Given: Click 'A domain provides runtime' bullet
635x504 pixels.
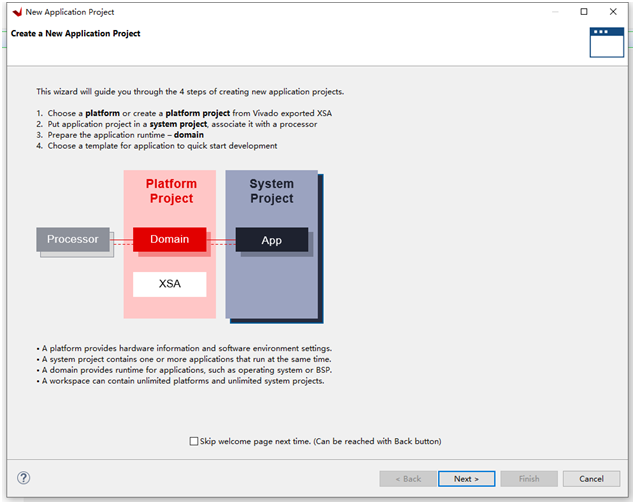Looking at the screenshot, I should click(x=184, y=370).
